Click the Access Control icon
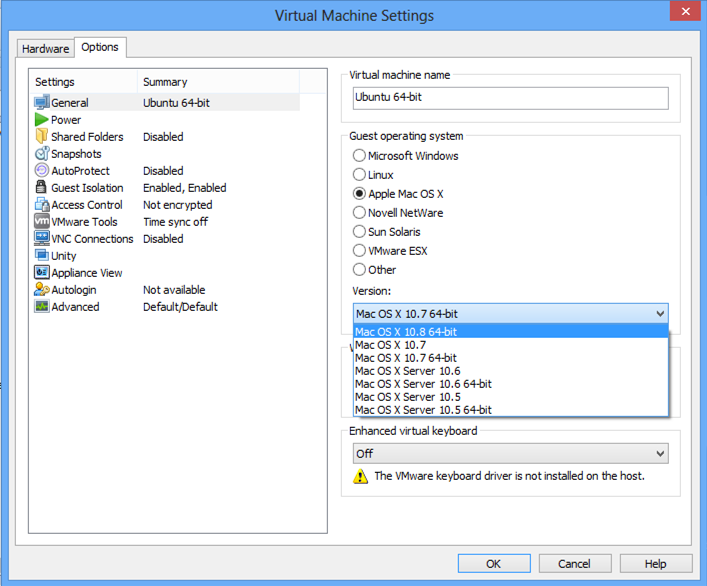Screen dimensions: 707x586 [42, 204]
